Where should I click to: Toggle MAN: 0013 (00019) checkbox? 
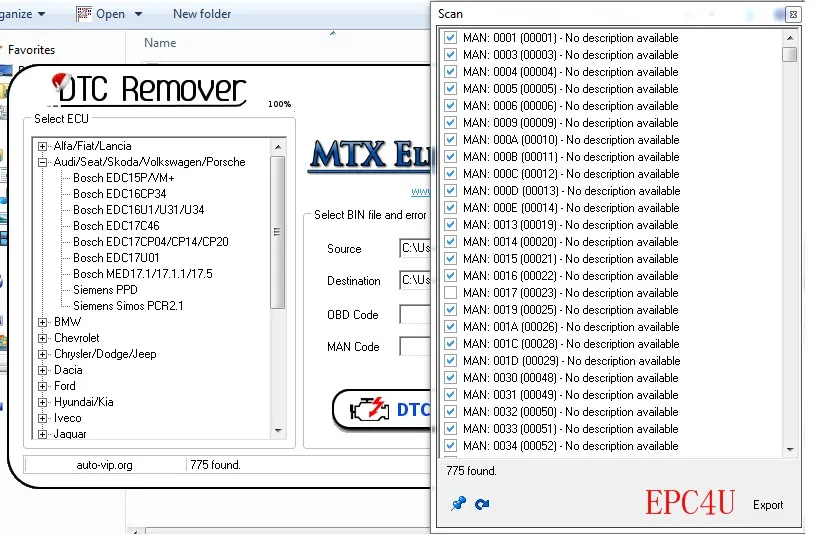[450, 224]
